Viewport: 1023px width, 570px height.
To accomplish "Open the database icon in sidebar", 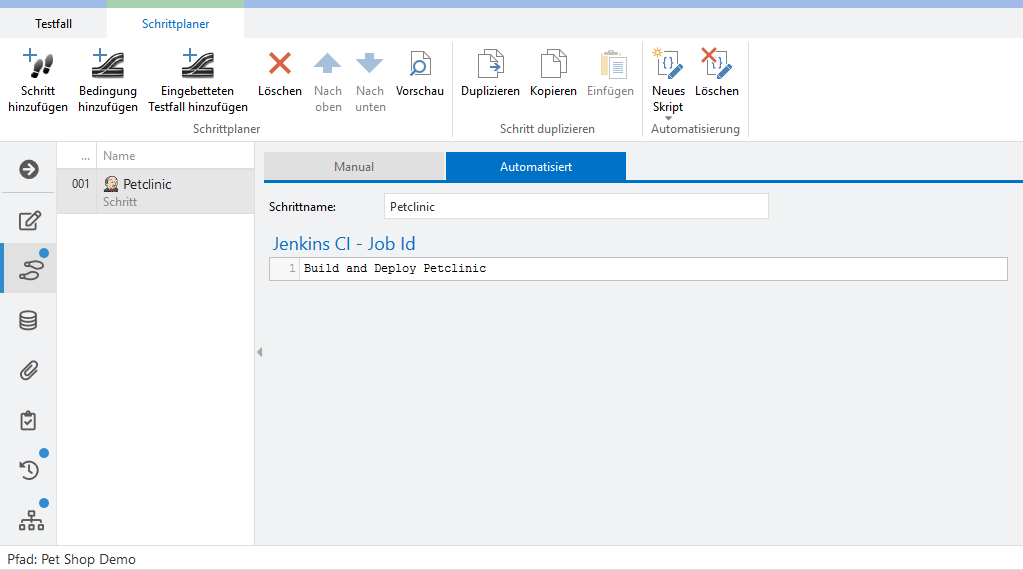I will coord(29,320).
